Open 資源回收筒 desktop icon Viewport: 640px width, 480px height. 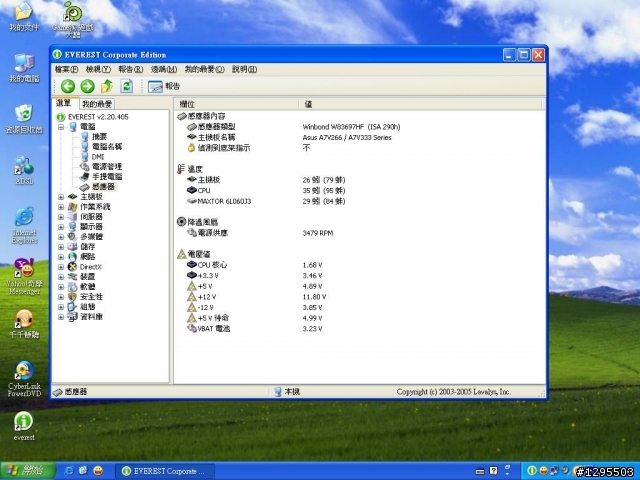(24, 119)
